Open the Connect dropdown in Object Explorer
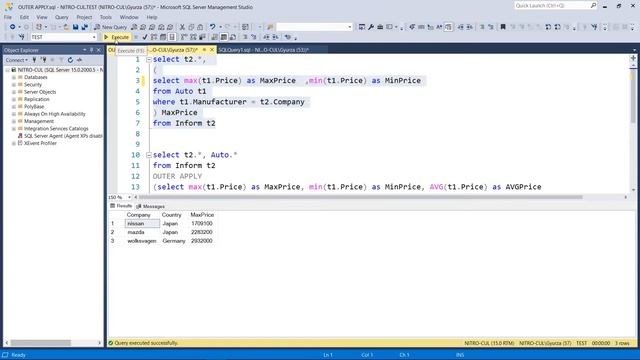 pyautogui.click(x=17, y=60)
